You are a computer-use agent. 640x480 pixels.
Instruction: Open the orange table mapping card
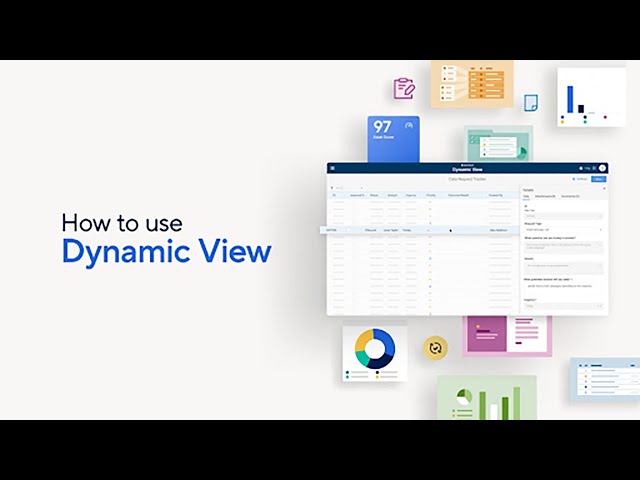coord(472,84)
